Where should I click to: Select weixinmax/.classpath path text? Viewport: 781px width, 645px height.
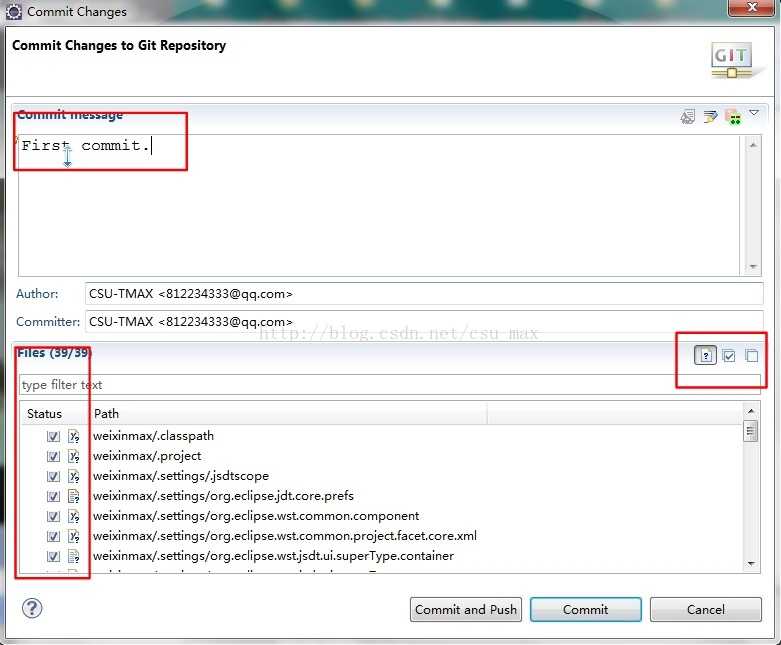point(153,436)
